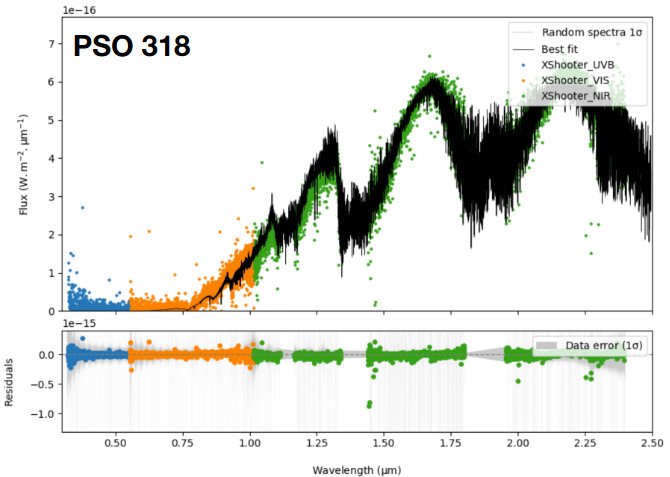Click the isolated blue outlier near flux 2.7
The image size is (670, 477).
82,208
